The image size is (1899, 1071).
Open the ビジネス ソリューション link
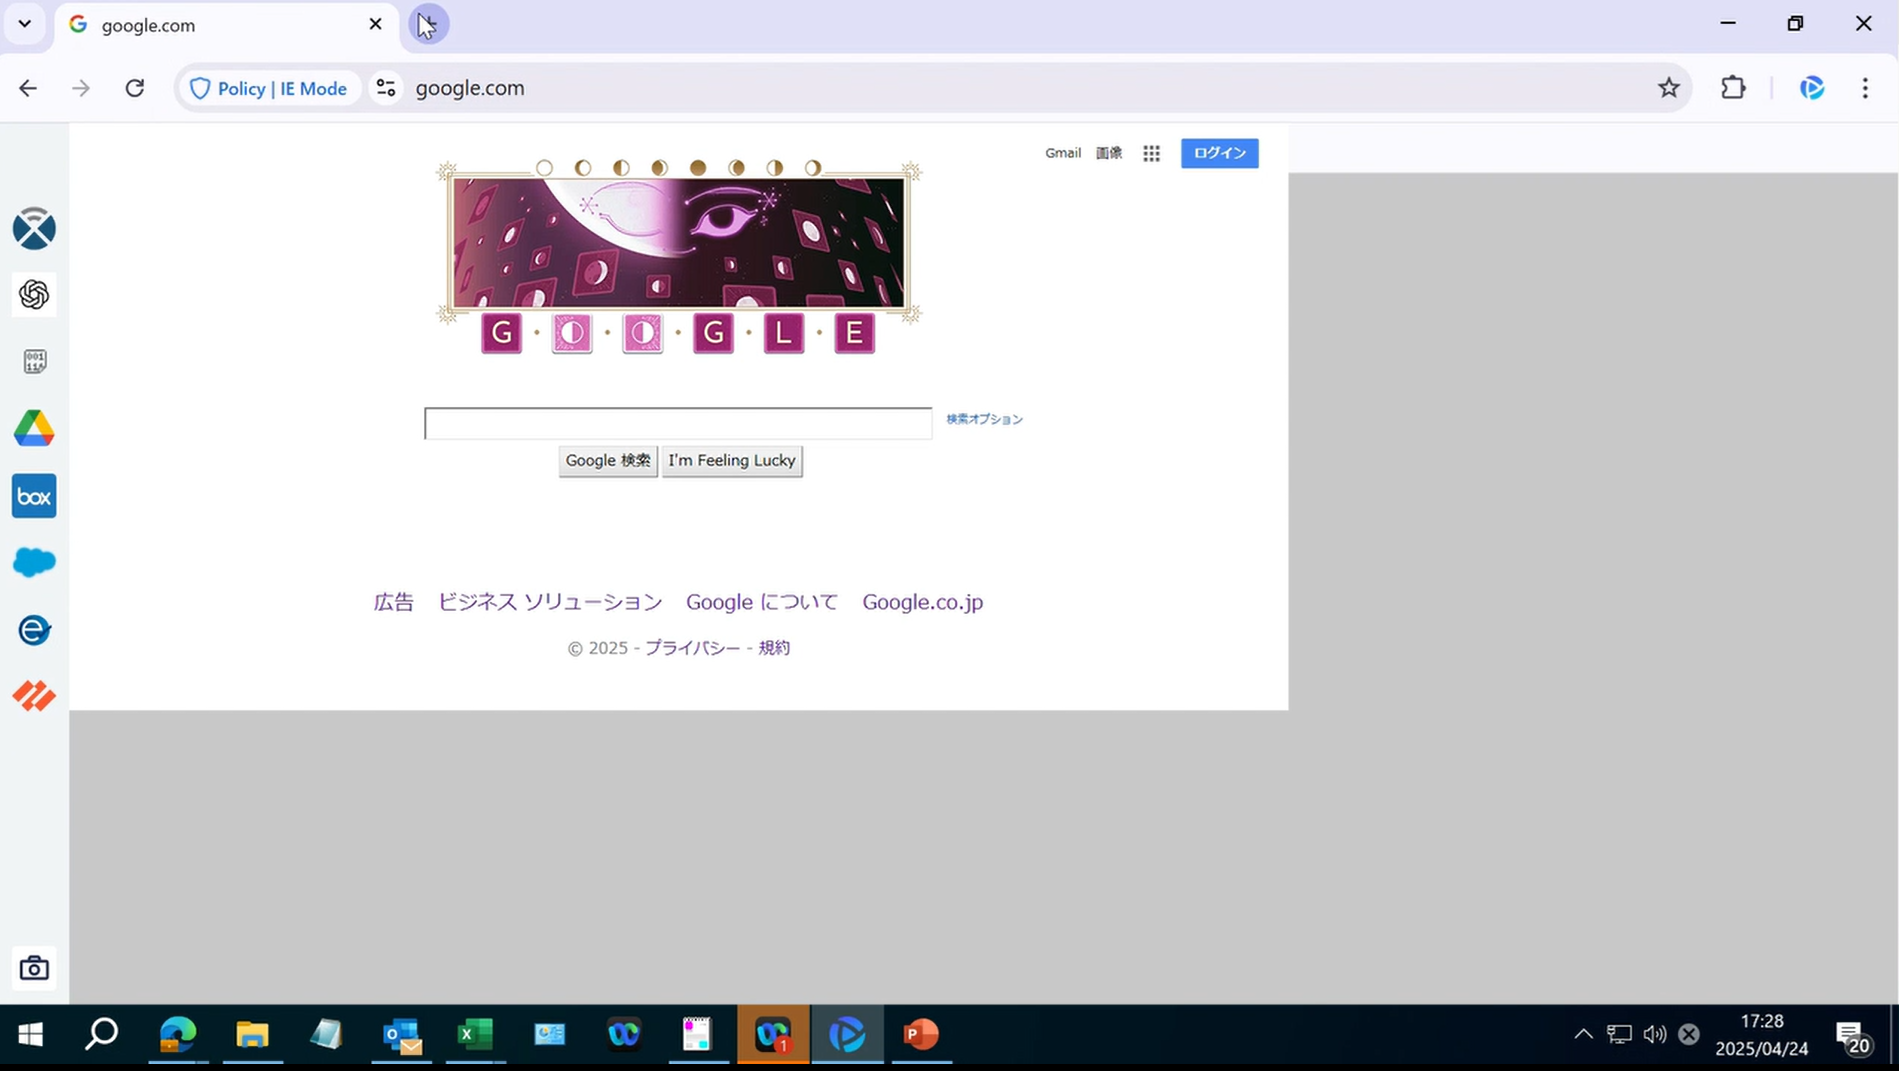coord(550,602)
